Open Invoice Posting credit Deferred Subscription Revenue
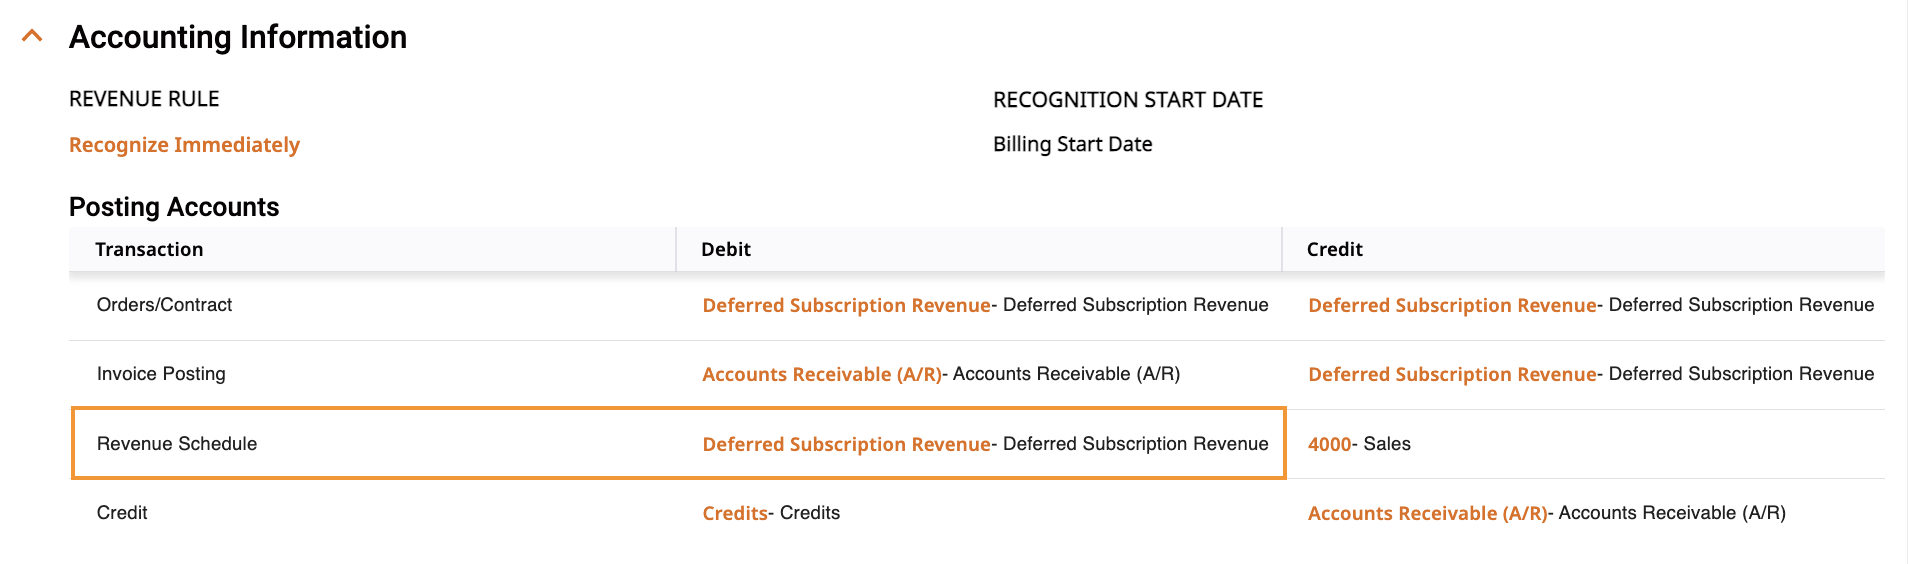 1452,374
